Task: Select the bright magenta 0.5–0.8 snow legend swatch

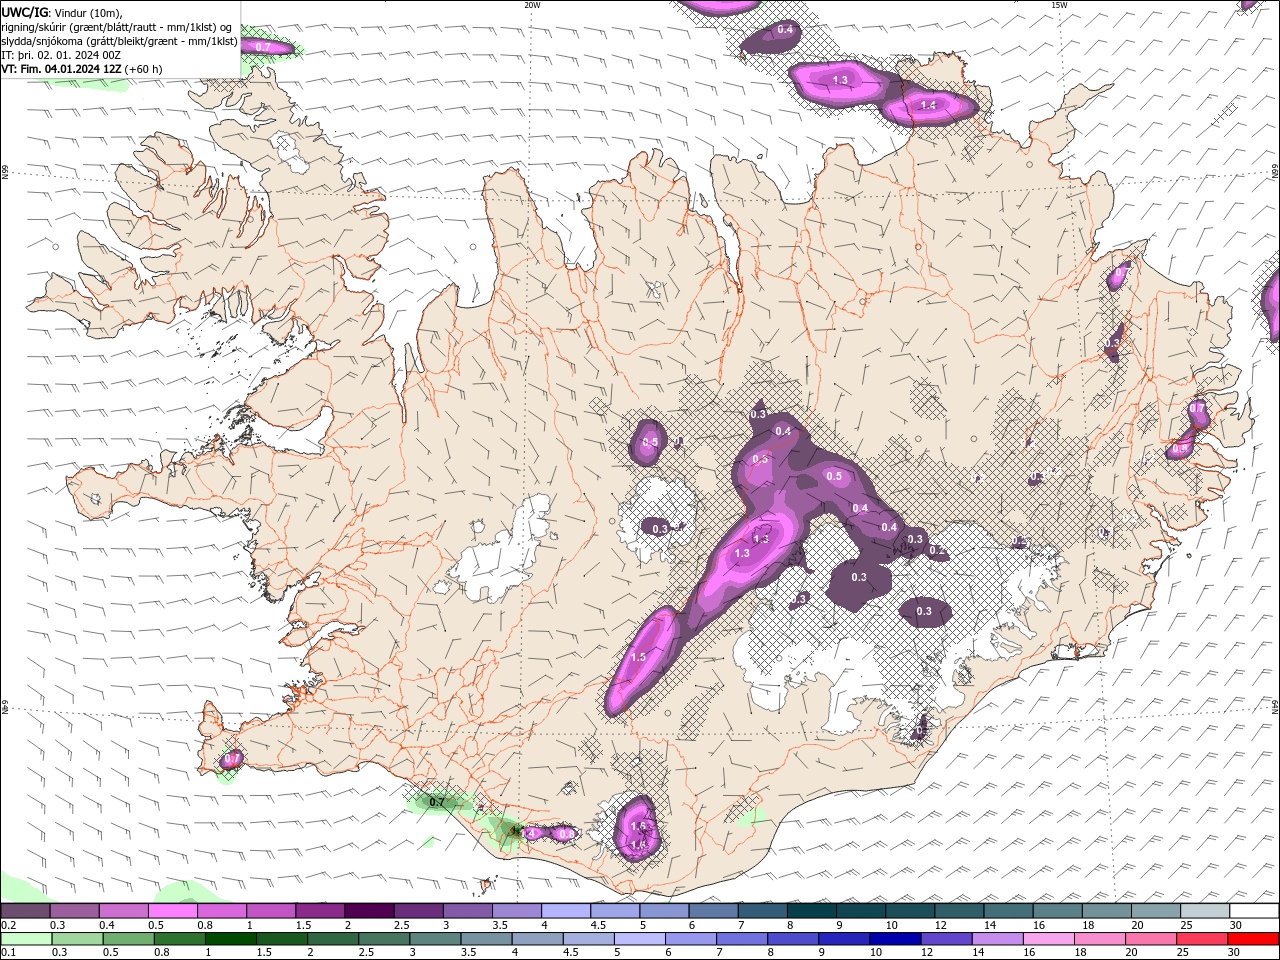Action: [x=172, y=911]
